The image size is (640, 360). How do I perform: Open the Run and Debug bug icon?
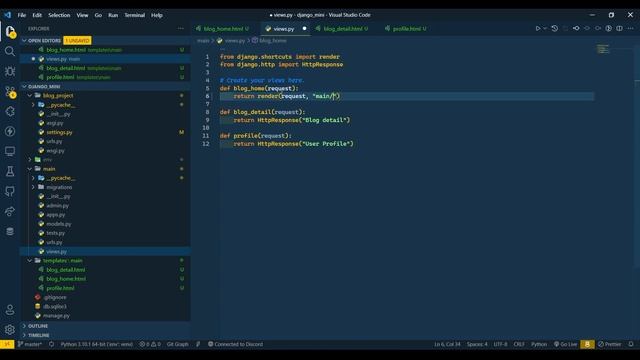tap(10, 71)
